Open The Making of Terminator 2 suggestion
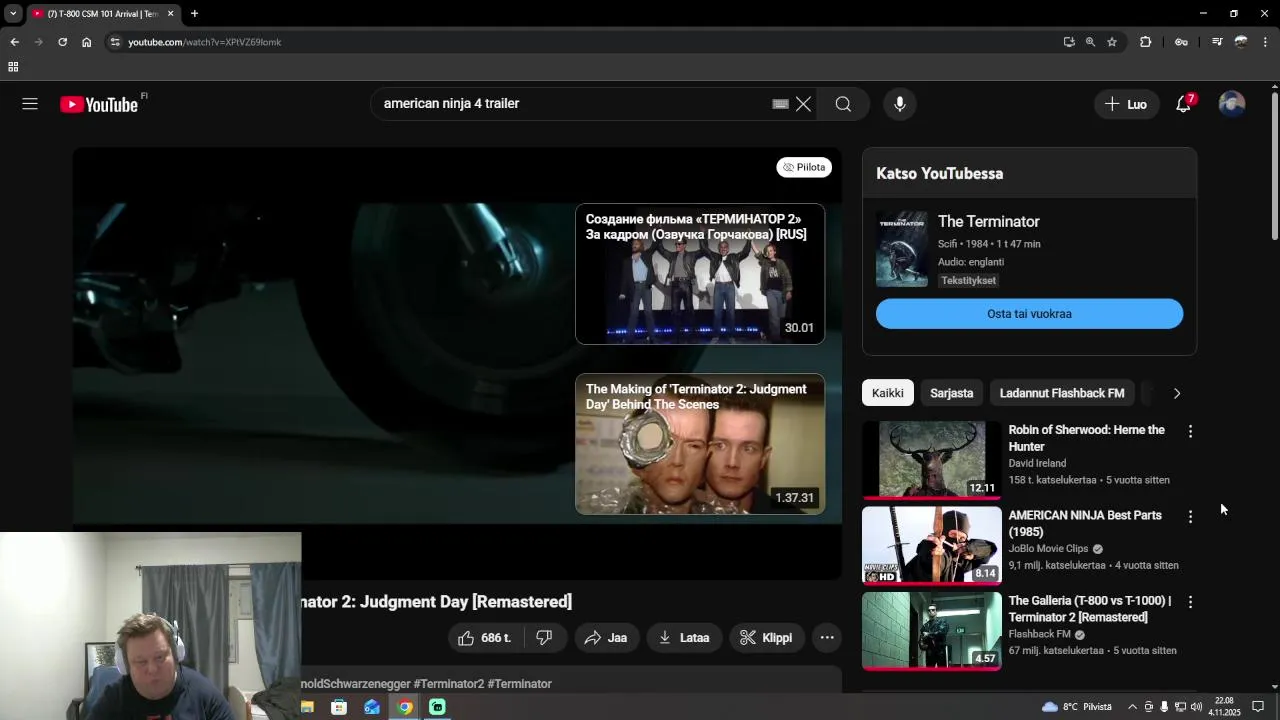The image size is (1280, 720). coord(700,444)
